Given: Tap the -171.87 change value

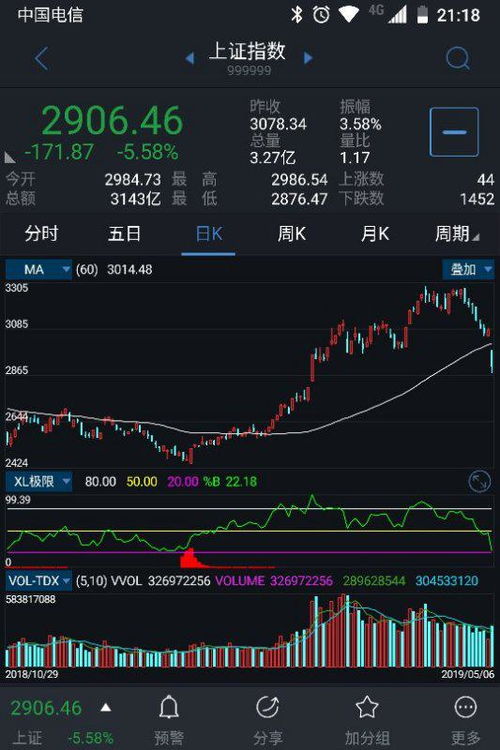Looking at the screenshot, I should (59, 152).
